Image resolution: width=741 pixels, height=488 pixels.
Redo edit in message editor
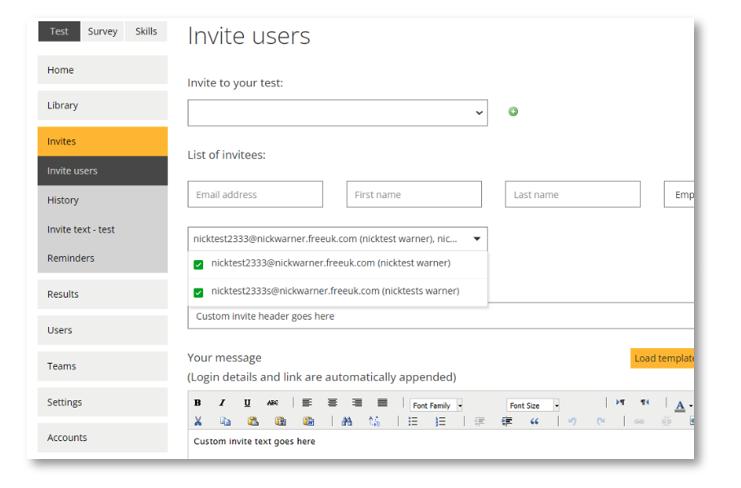point(600,421)
